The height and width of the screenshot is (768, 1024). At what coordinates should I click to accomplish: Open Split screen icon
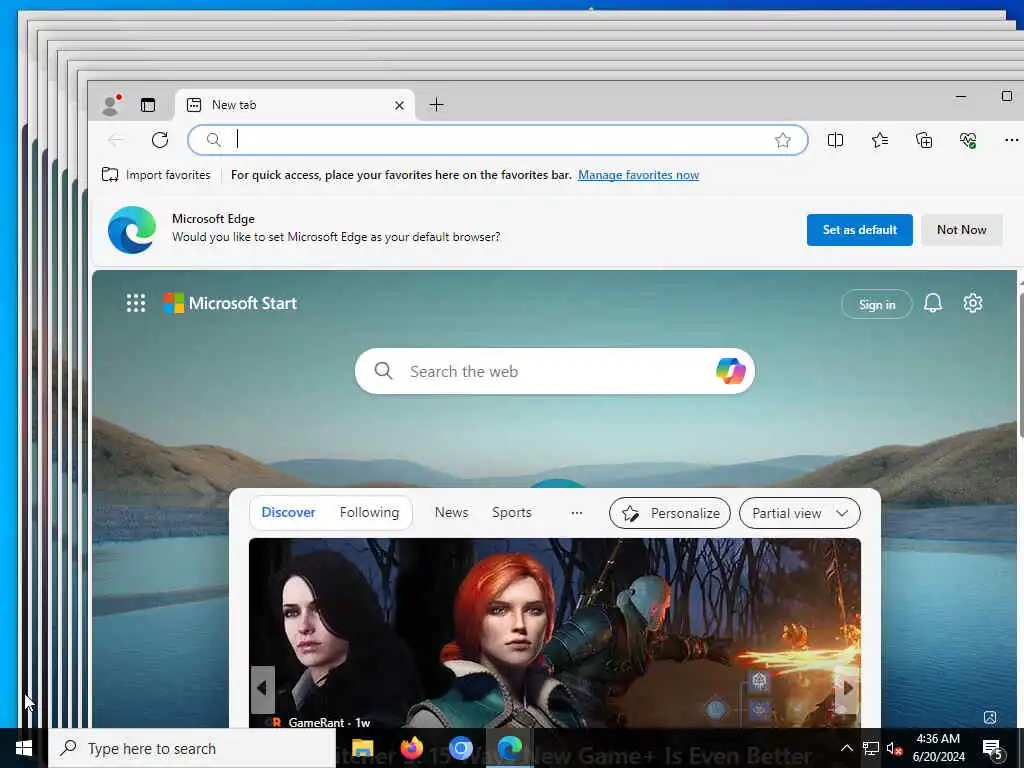click(x=835, y=140)
